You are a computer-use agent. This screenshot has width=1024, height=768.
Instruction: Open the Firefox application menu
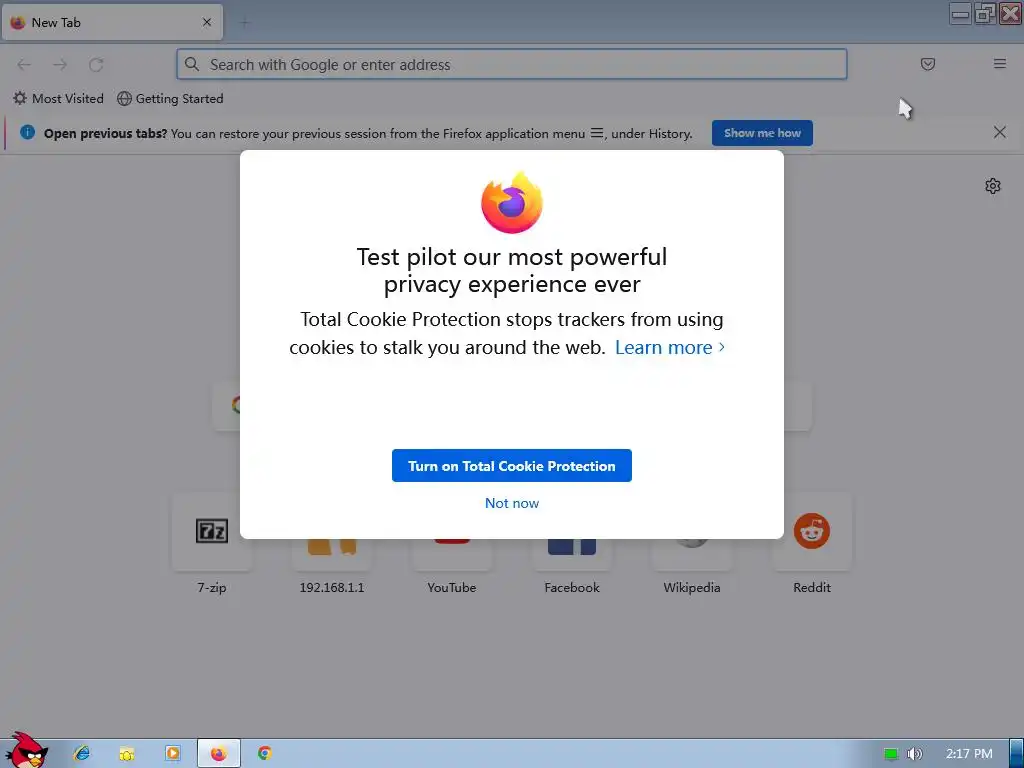pos(999,64)
